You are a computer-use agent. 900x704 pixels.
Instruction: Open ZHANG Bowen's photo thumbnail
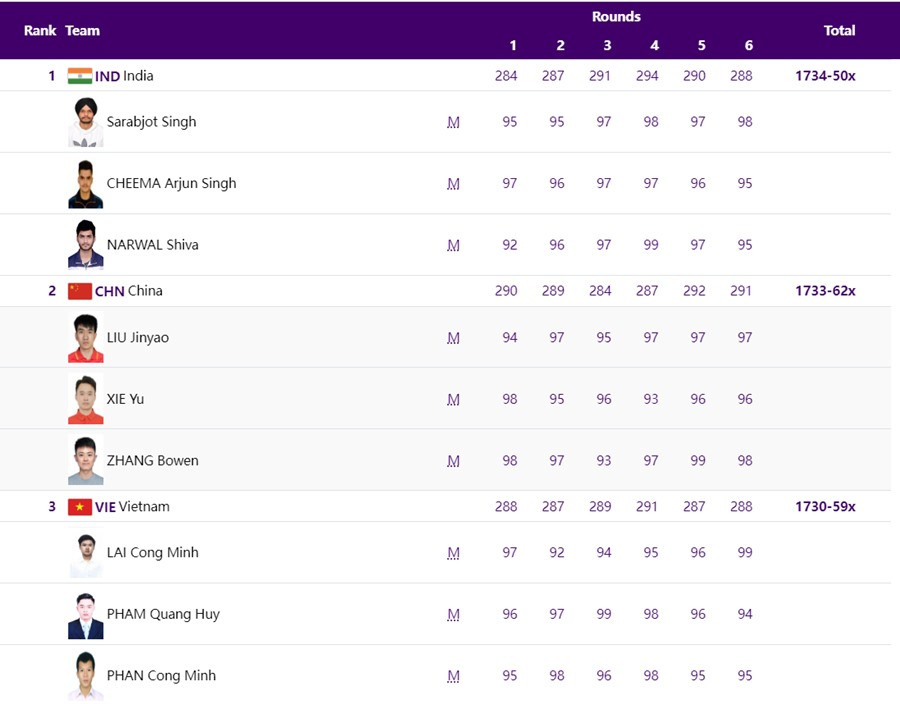point(86,461)
